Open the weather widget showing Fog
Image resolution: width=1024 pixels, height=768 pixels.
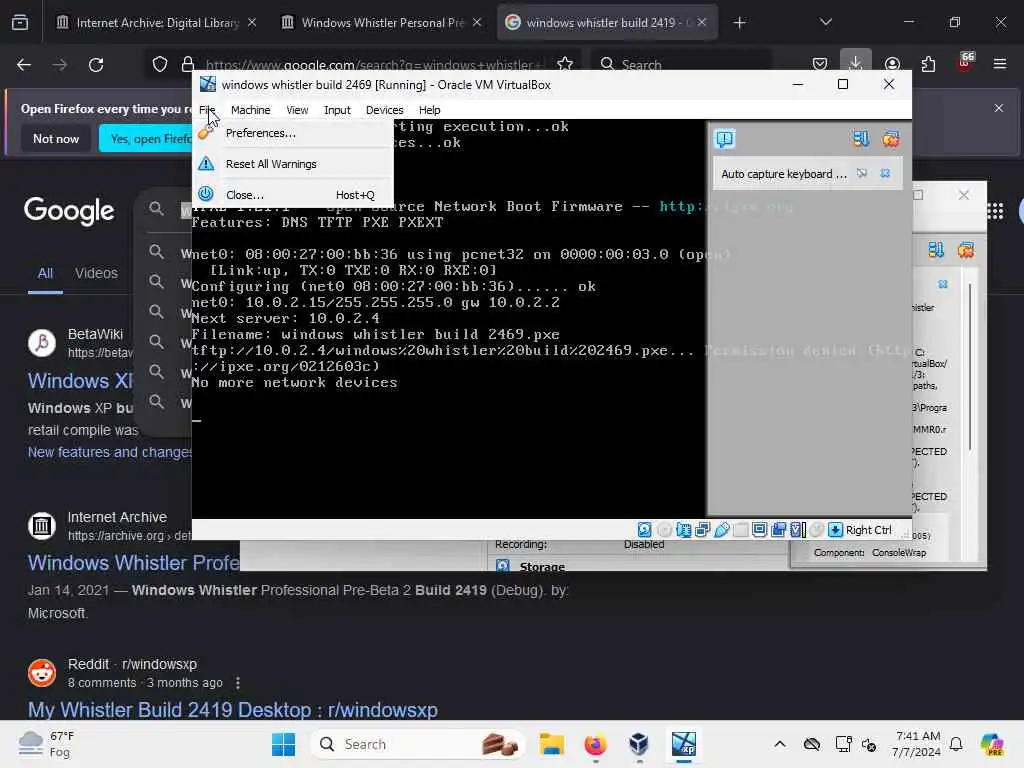click(47, 744)
